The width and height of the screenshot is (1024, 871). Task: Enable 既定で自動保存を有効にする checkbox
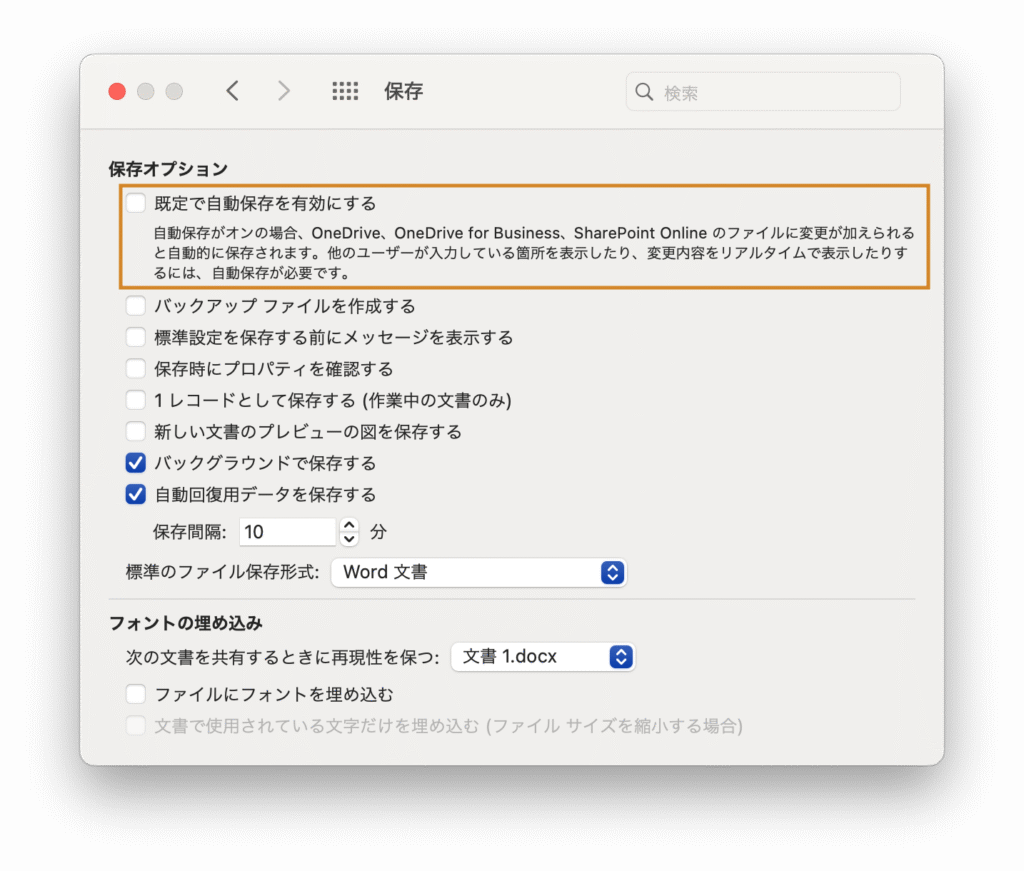136,203
